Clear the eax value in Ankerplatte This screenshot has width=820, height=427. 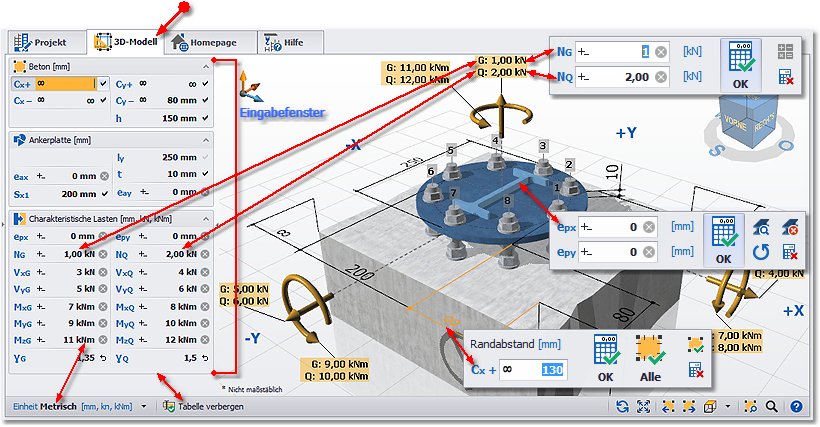105,176
